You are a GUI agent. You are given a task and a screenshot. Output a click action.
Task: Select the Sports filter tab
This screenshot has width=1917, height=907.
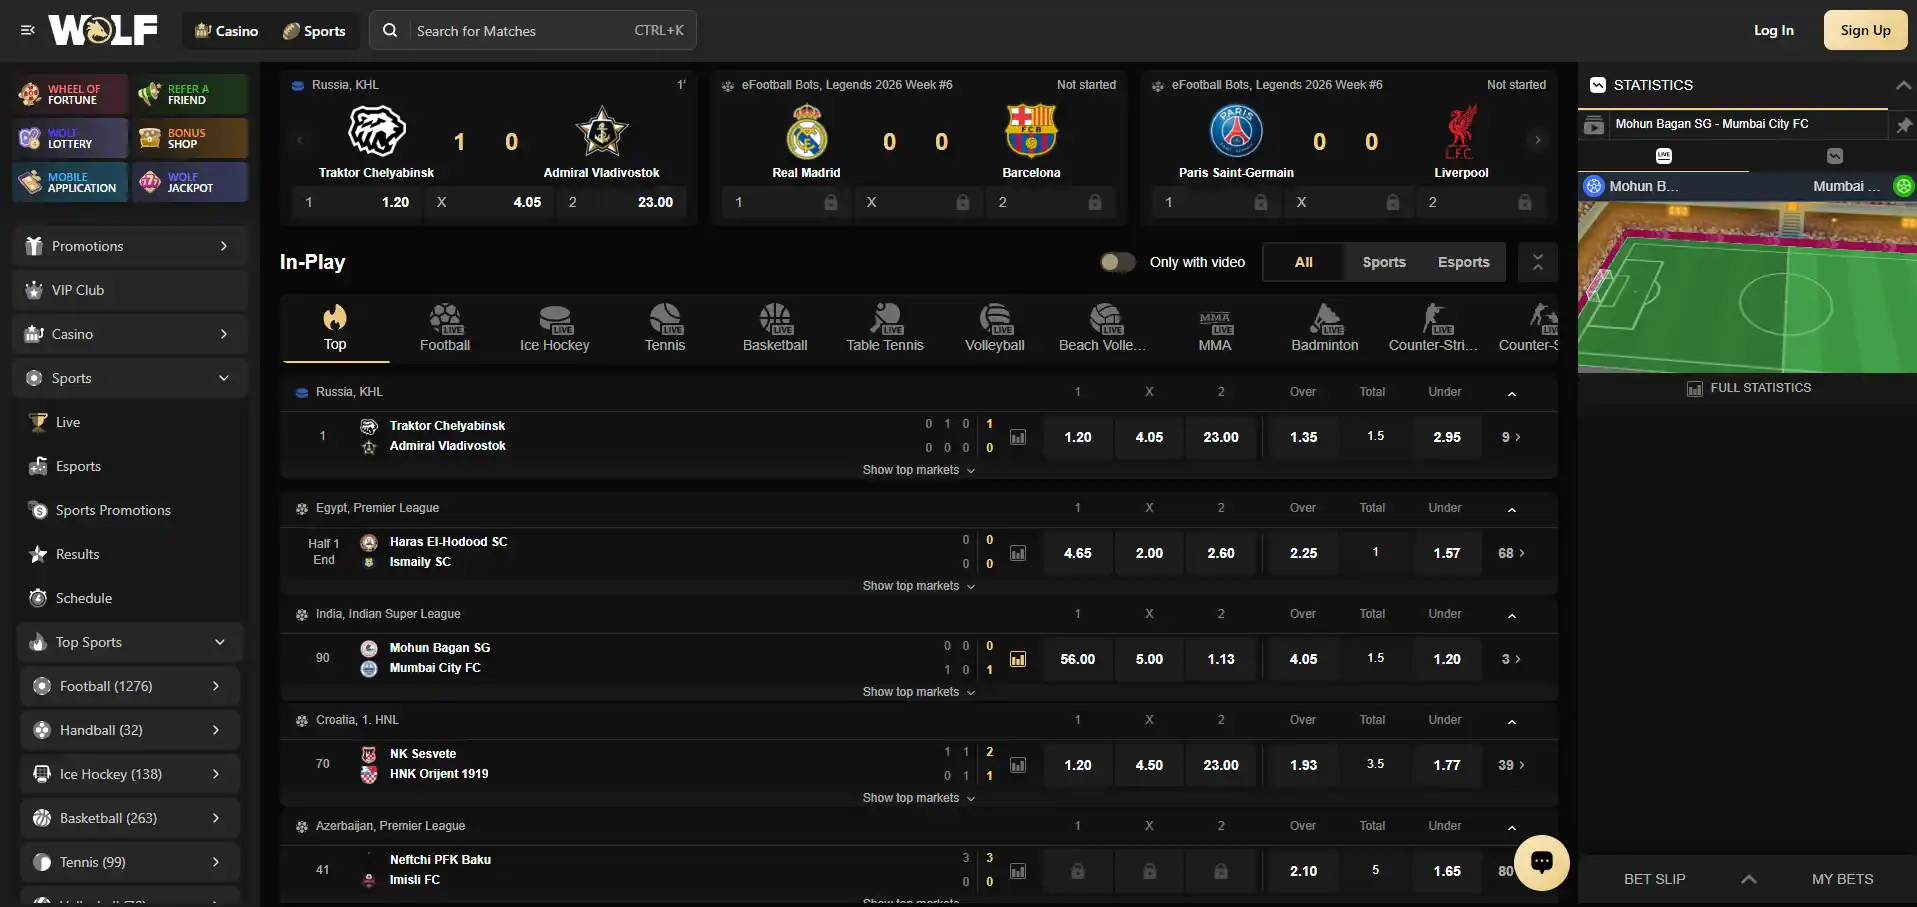click(x=1384, y=262)
